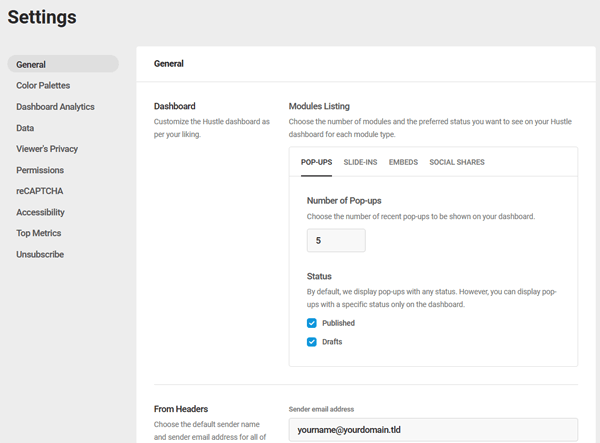Open the Data settings section
The width and height of the screenshot is (600, 443).
[x=25, y=128]
